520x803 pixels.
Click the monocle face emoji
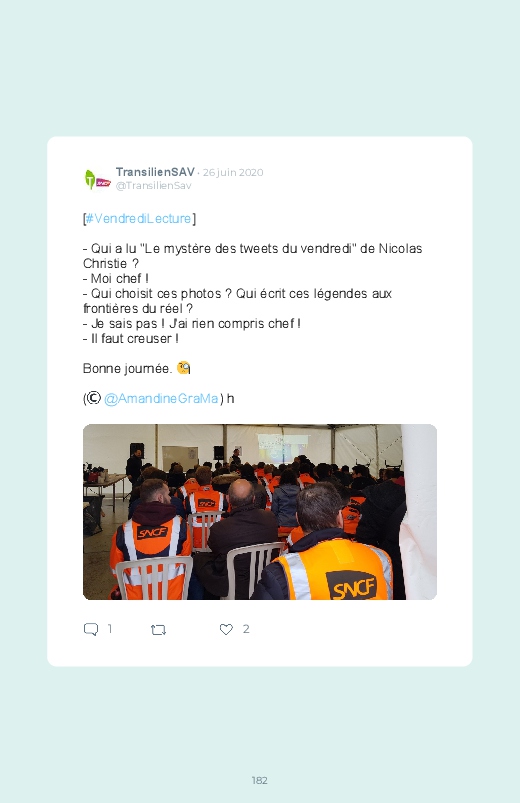[x=183, y=368]
